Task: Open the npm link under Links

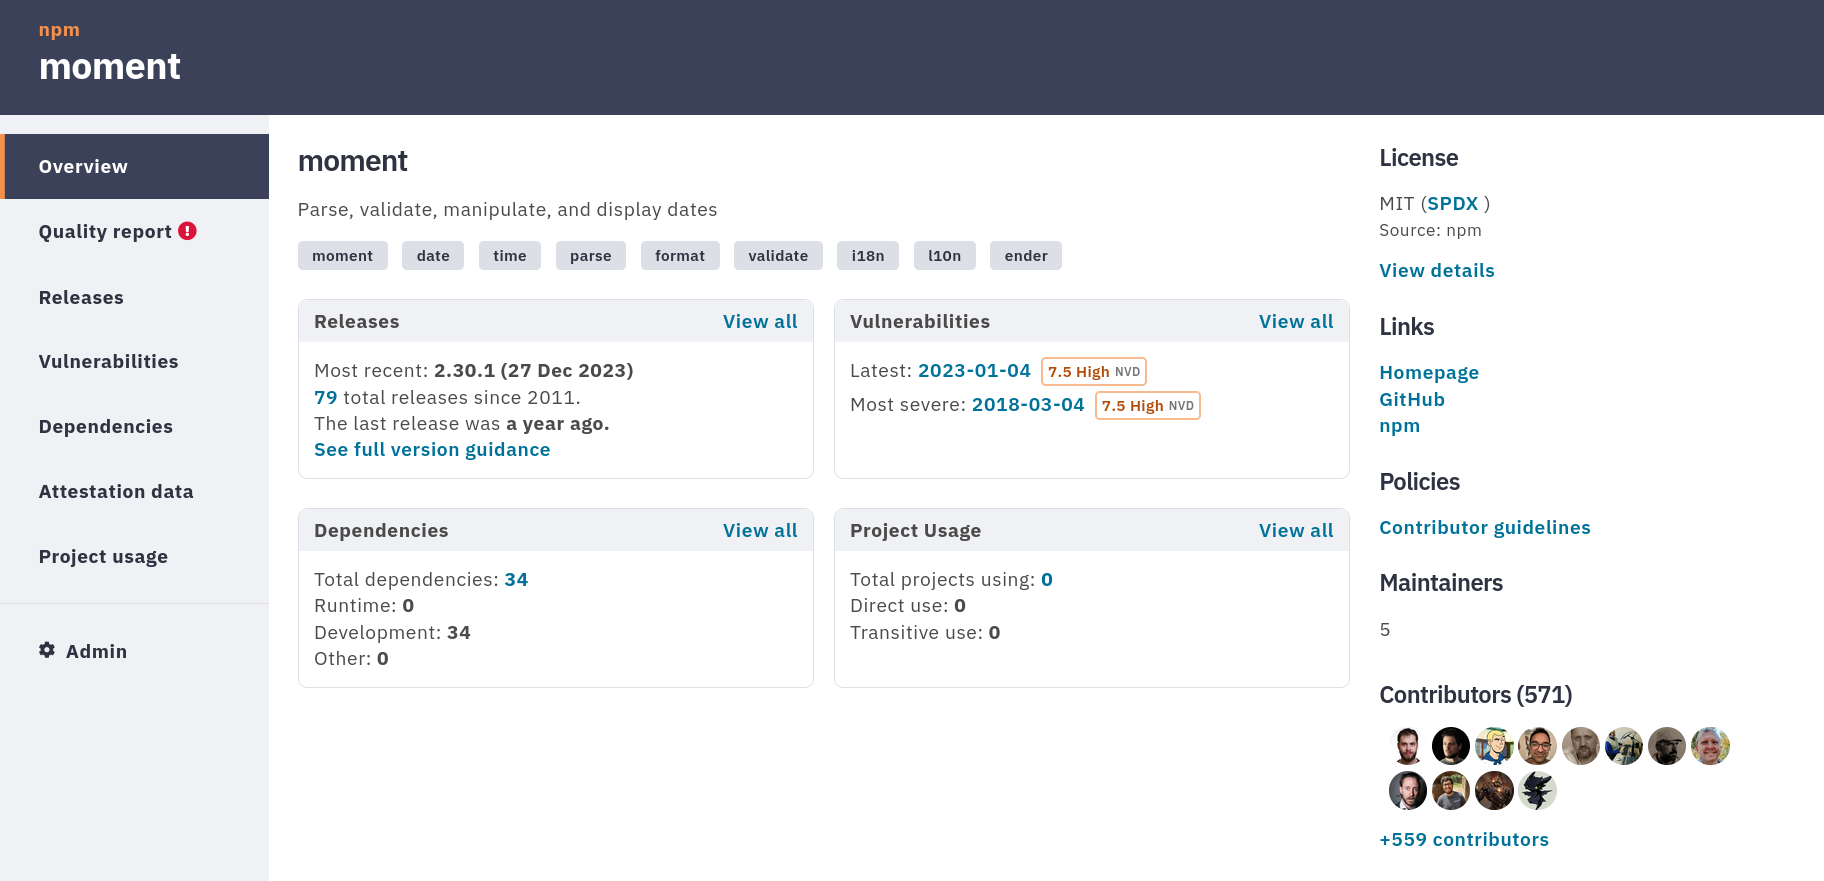Action: pos(1399,426)
